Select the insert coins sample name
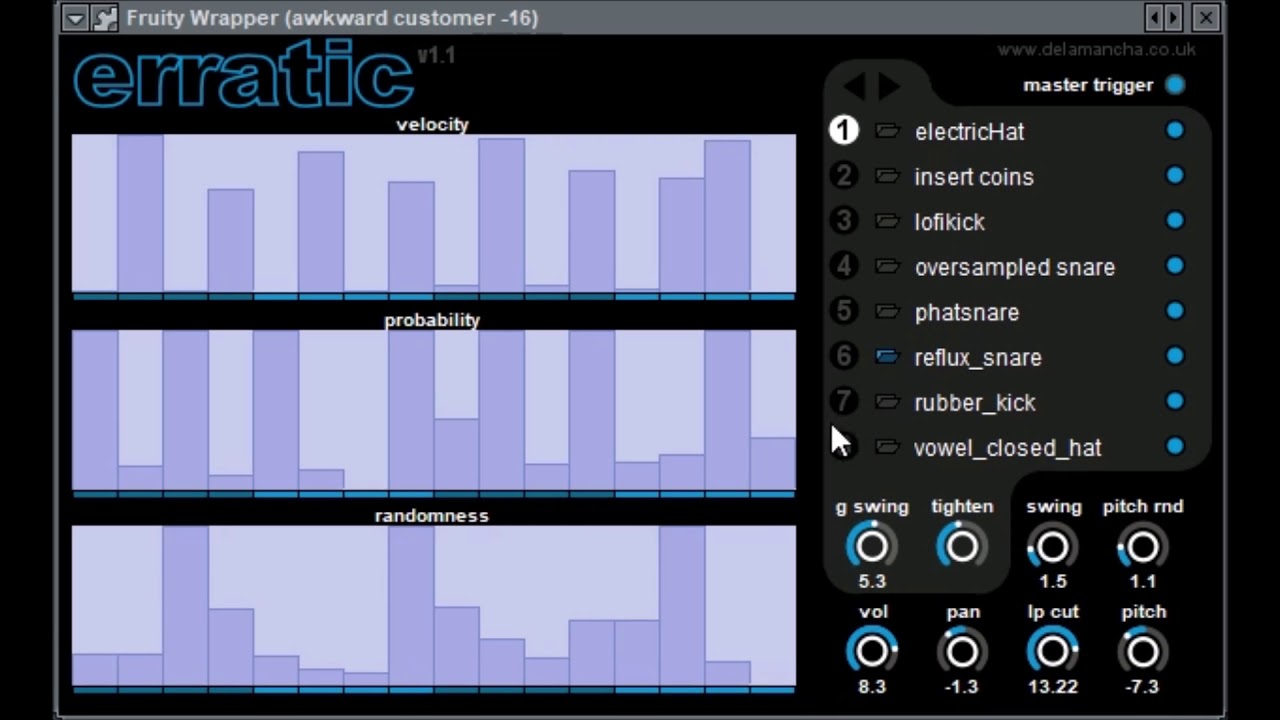The height and width of the screenshot is (720, 1280). (974, 177)
